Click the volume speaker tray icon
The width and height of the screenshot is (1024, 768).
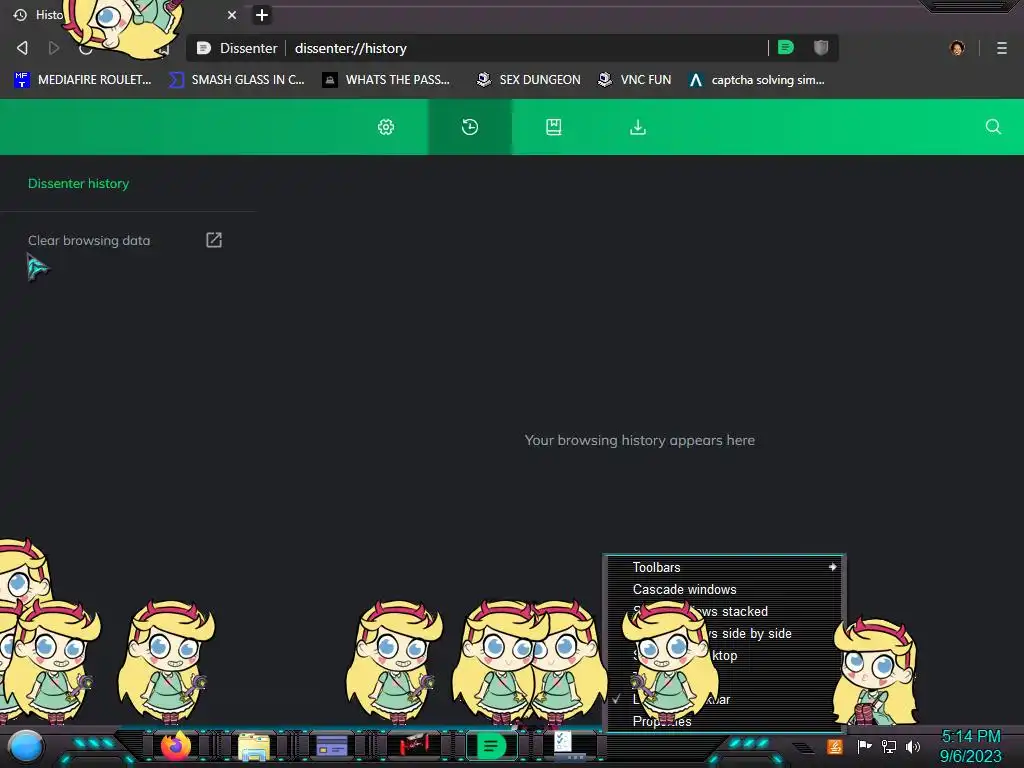click(x=913, y=746)
